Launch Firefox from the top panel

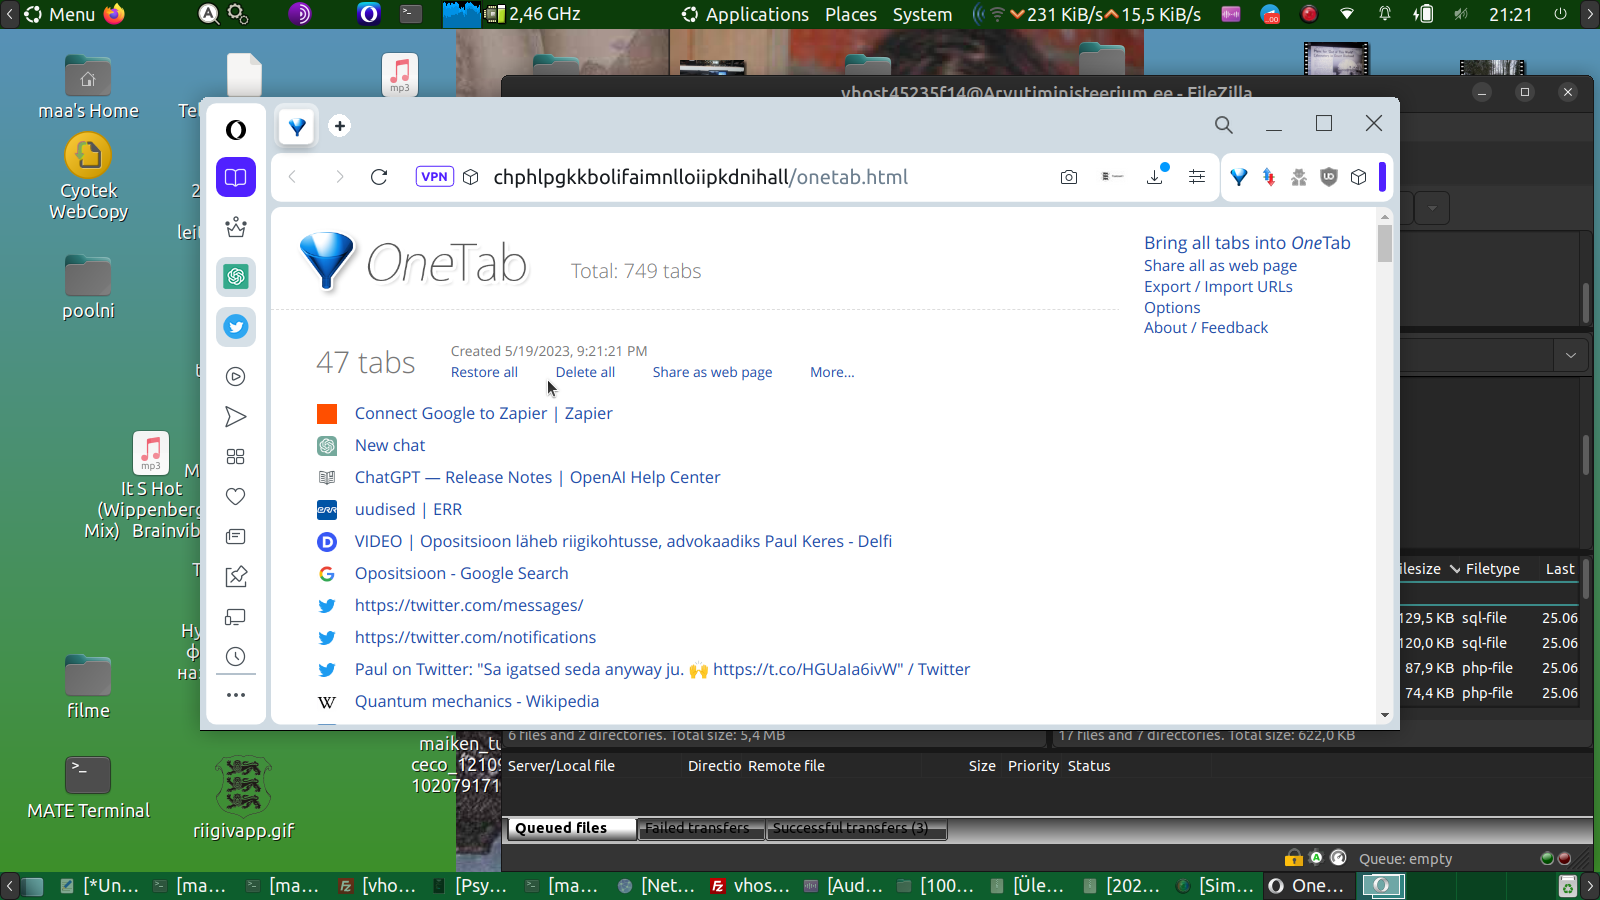coord(115,14)
